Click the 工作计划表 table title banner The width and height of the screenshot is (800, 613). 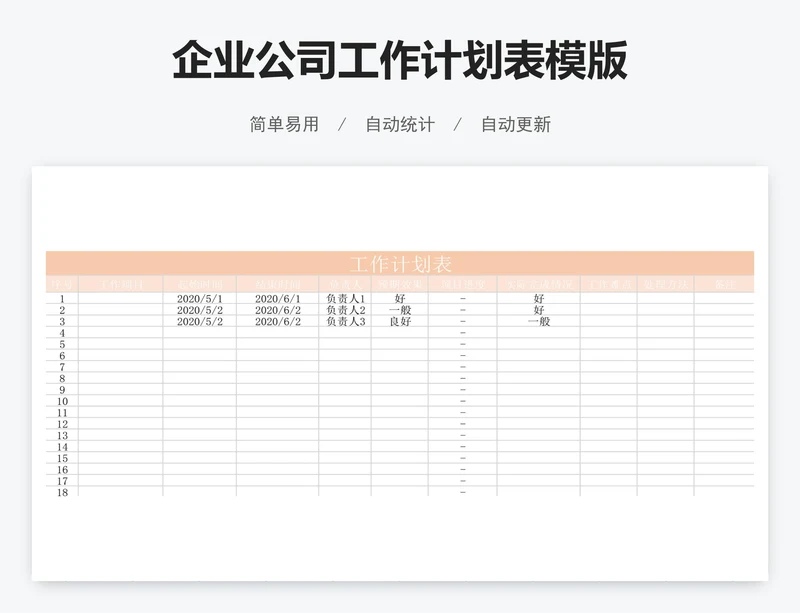pyautogui.click(x=400, y=264)
